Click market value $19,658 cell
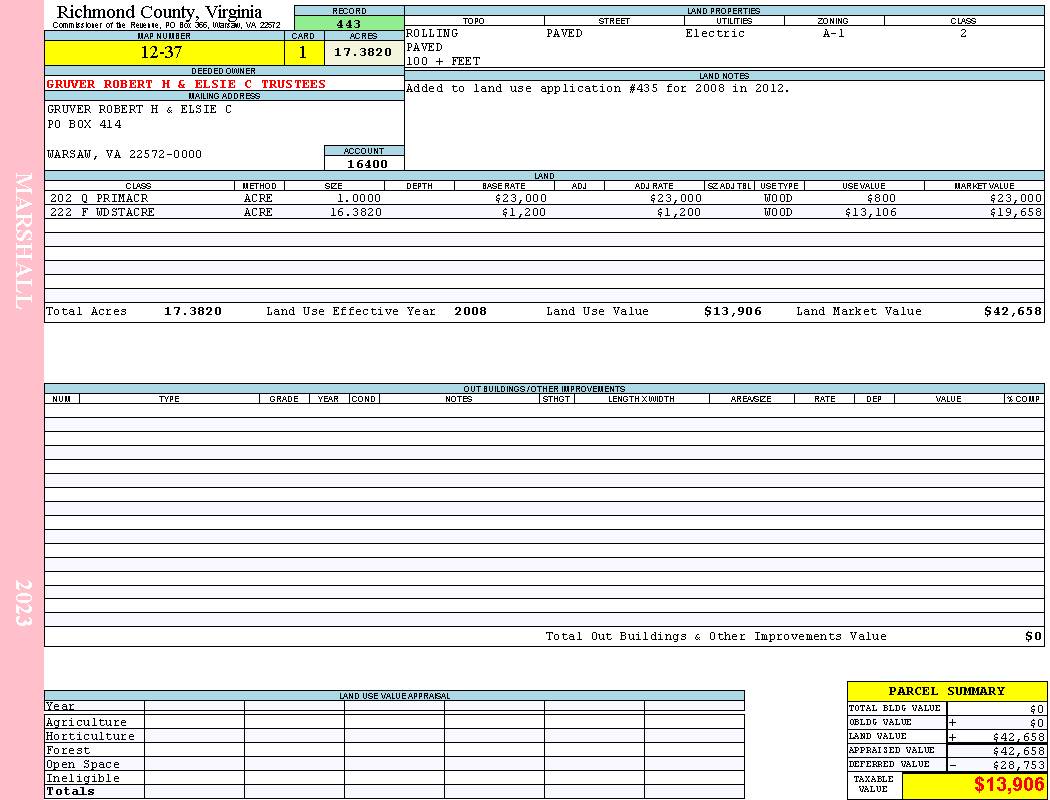This screenshot has width=1050, height=800. point(1016,213)
